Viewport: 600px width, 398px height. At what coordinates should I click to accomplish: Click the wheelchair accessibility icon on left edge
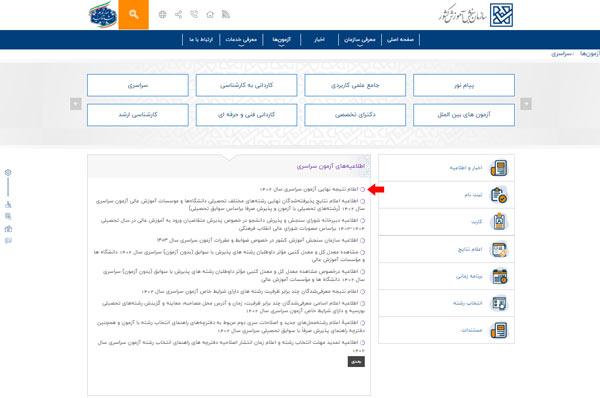pos(8,204)
